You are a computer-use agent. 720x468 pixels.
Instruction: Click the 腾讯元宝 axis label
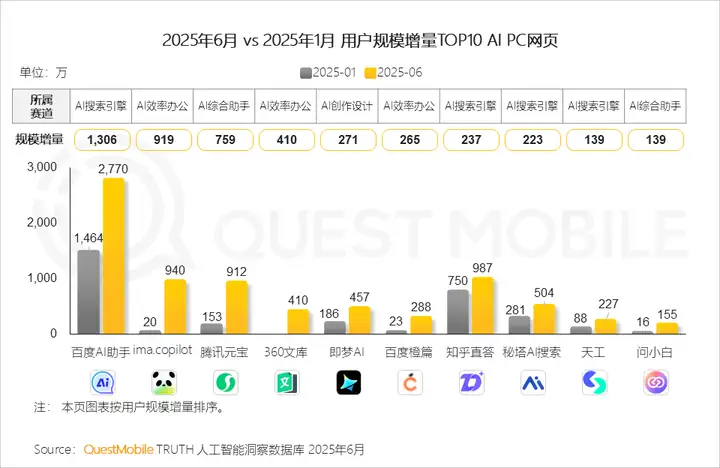point(225,352)
